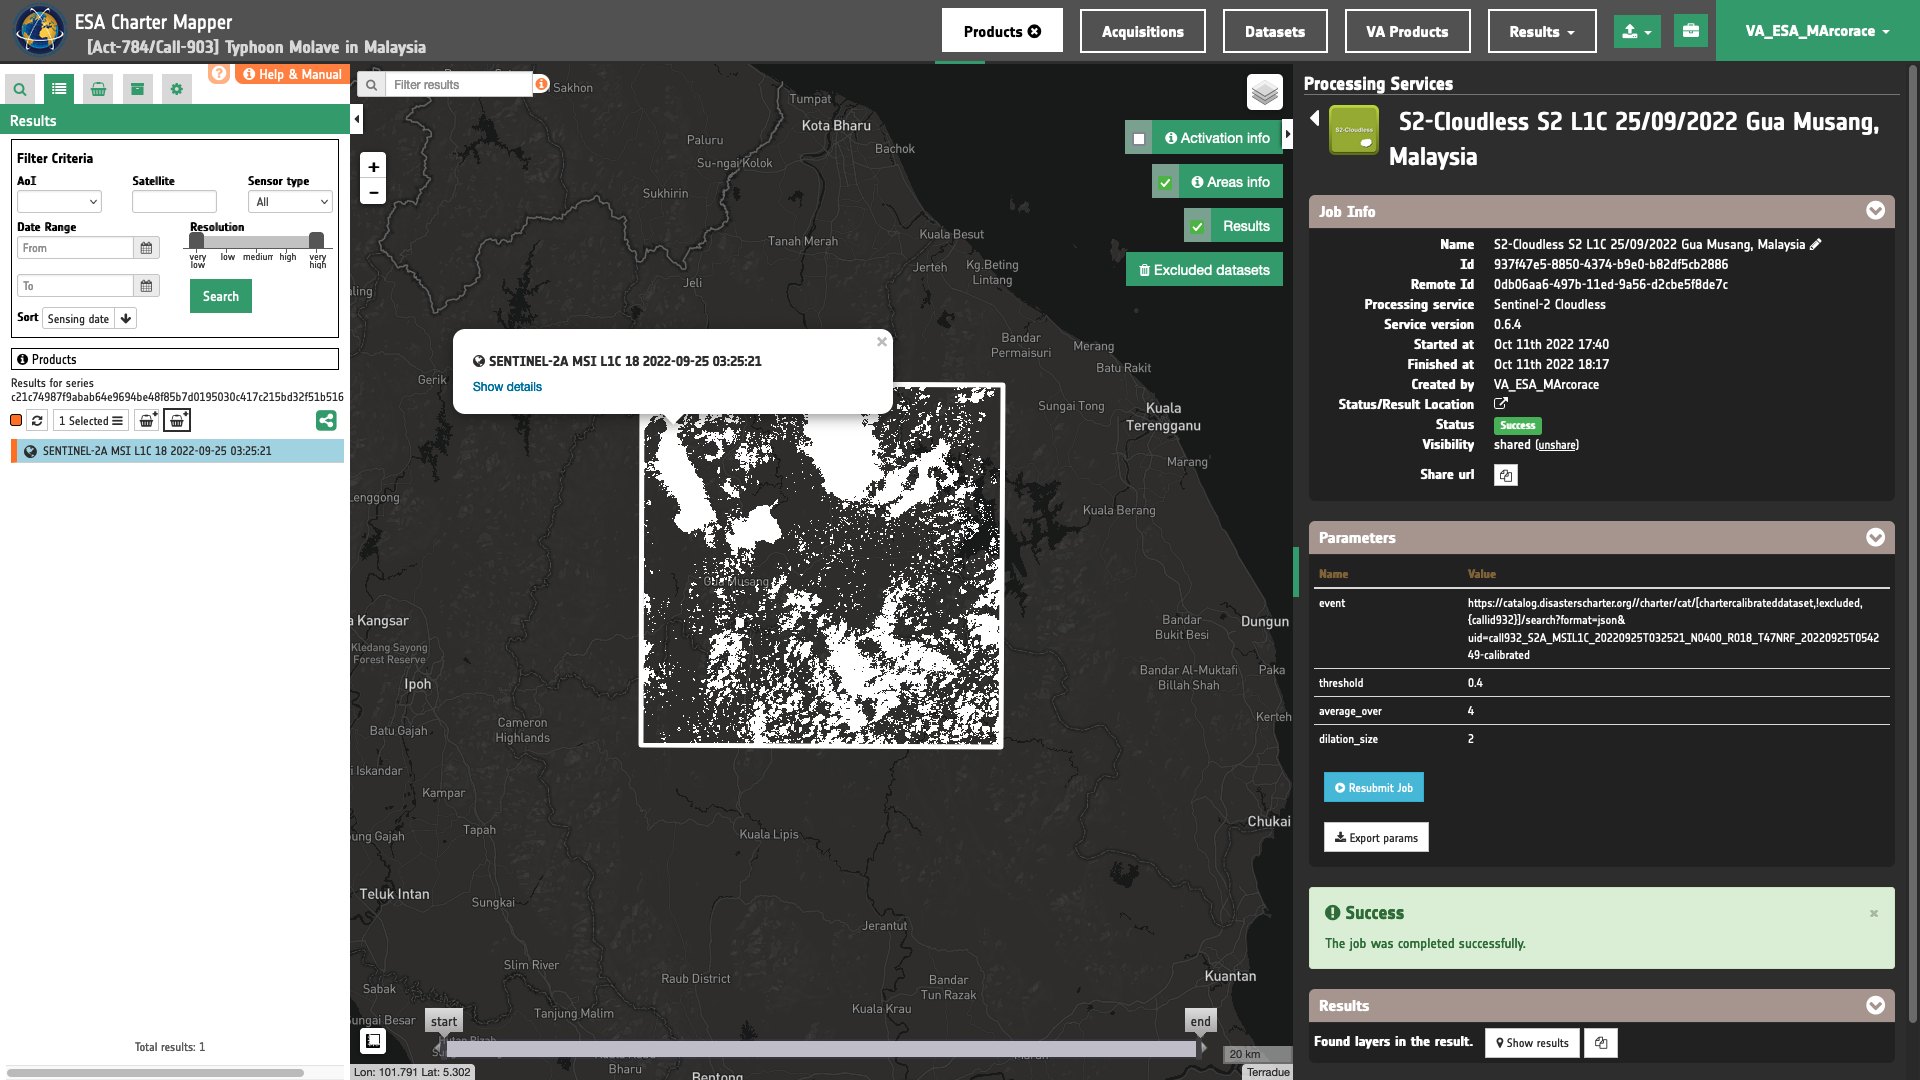Collapse the Results section in right panel
Screen dimensions: 1920x1080
pos(1875,1005)
